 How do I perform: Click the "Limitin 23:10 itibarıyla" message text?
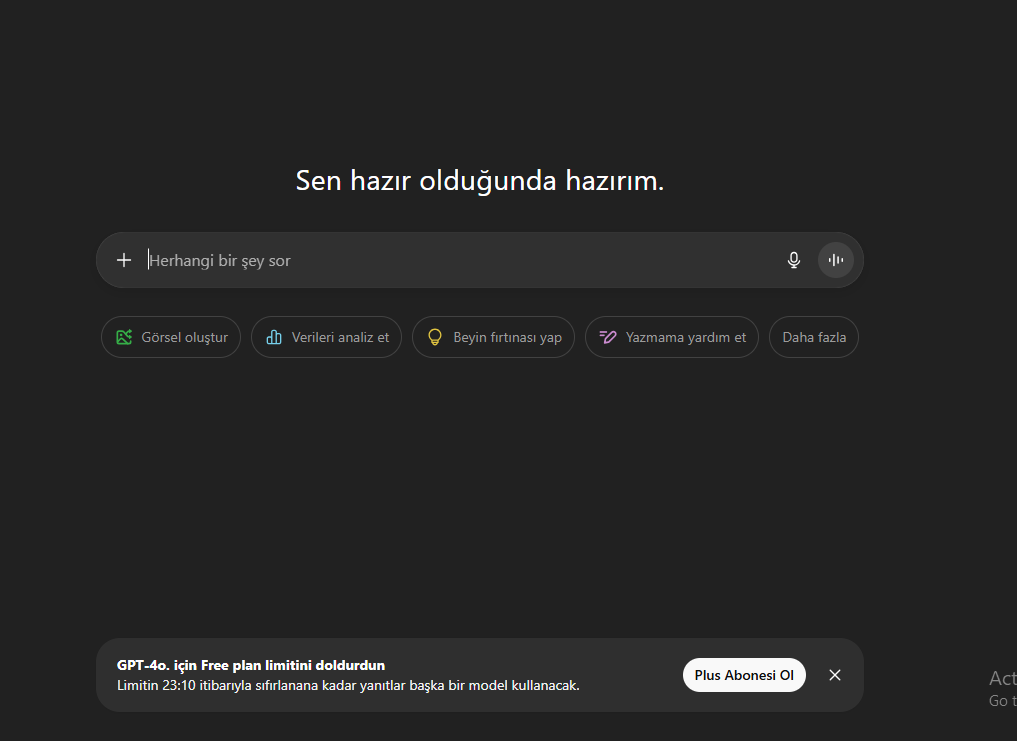[348, 685]
